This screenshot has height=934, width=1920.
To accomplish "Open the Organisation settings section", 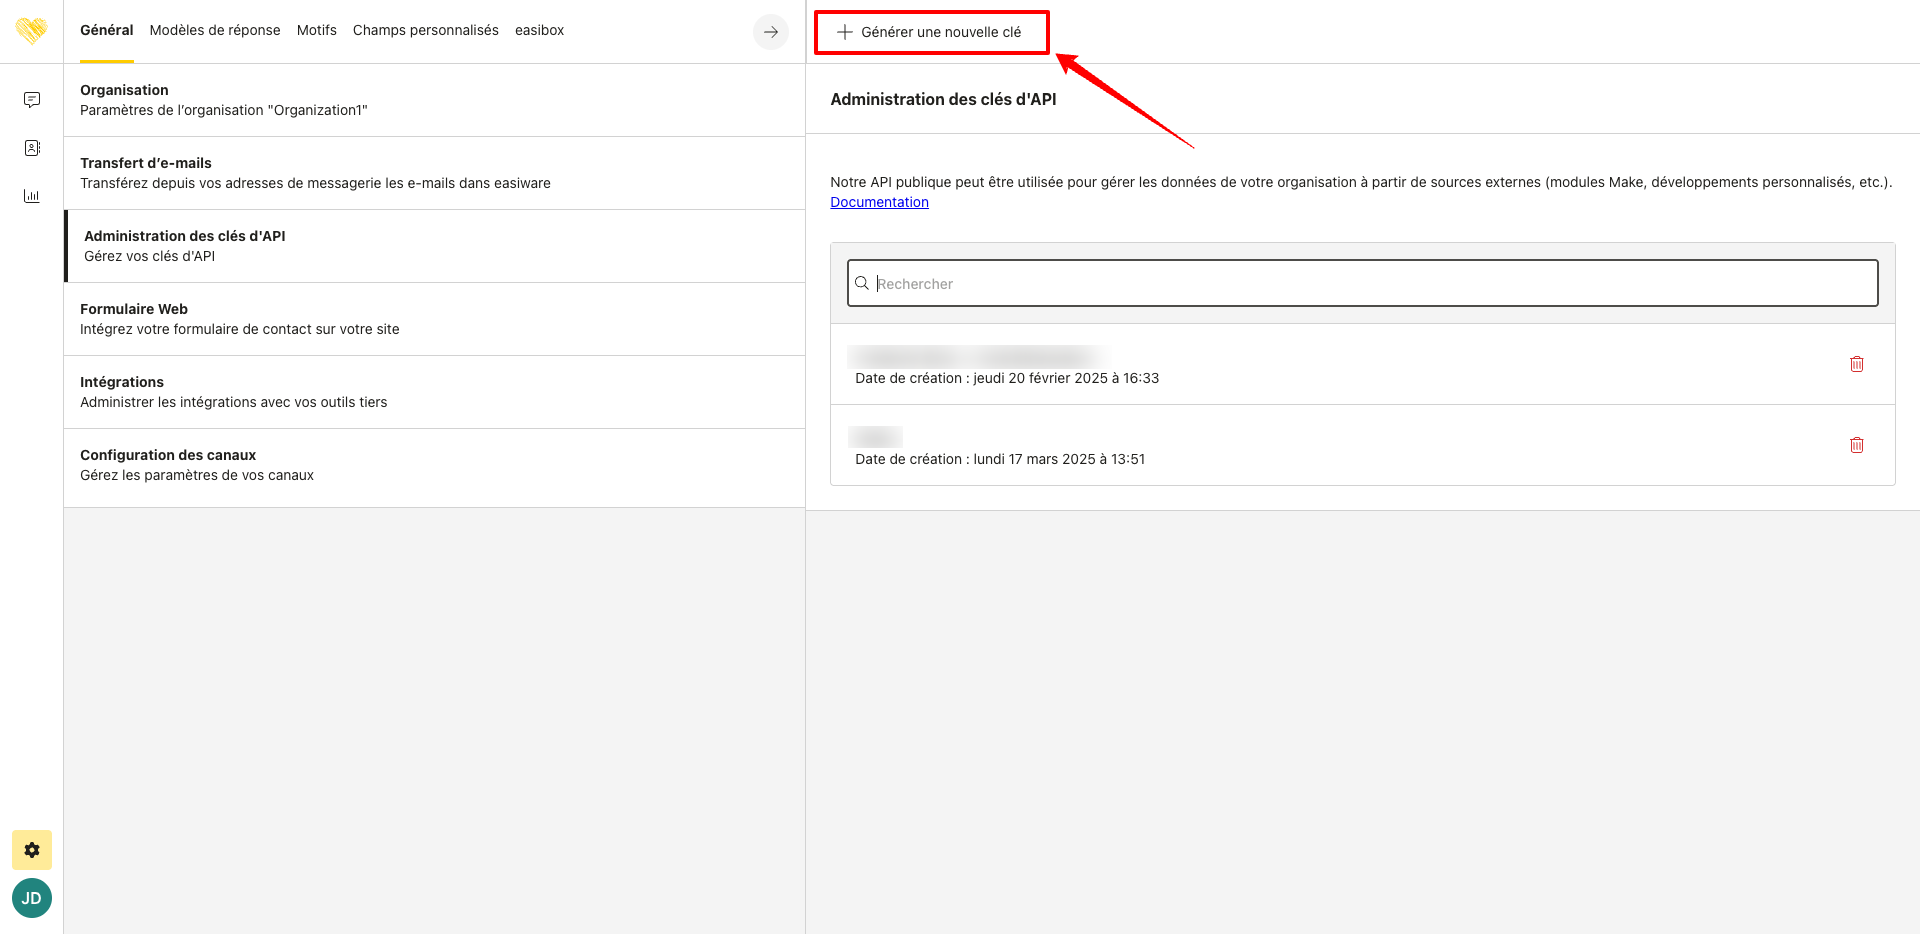I will [x=434, y=100].
